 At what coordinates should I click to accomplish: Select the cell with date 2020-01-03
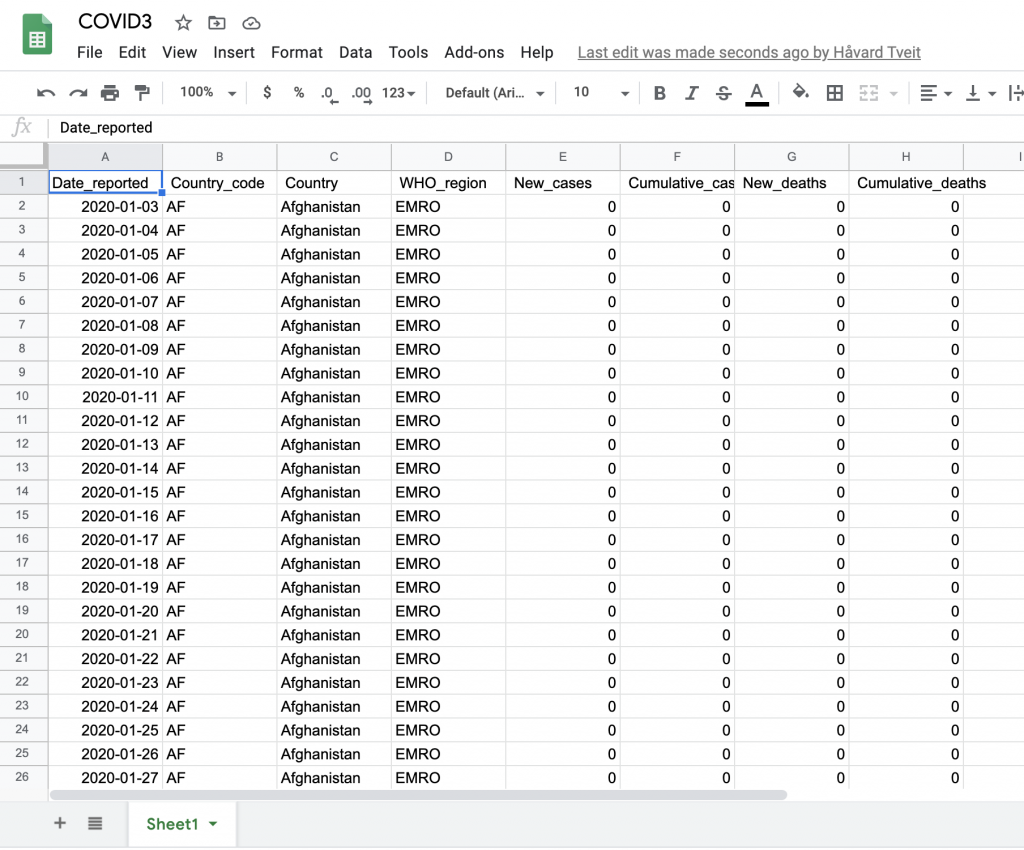coord(105,207)
